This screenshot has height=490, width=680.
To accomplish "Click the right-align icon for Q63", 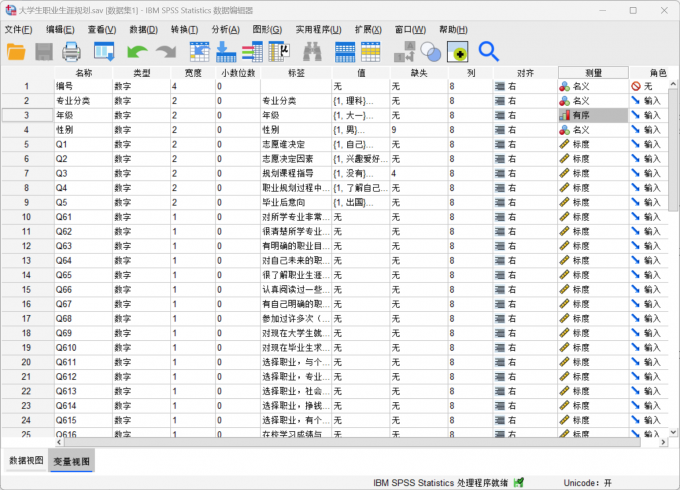I will [500, 246].
